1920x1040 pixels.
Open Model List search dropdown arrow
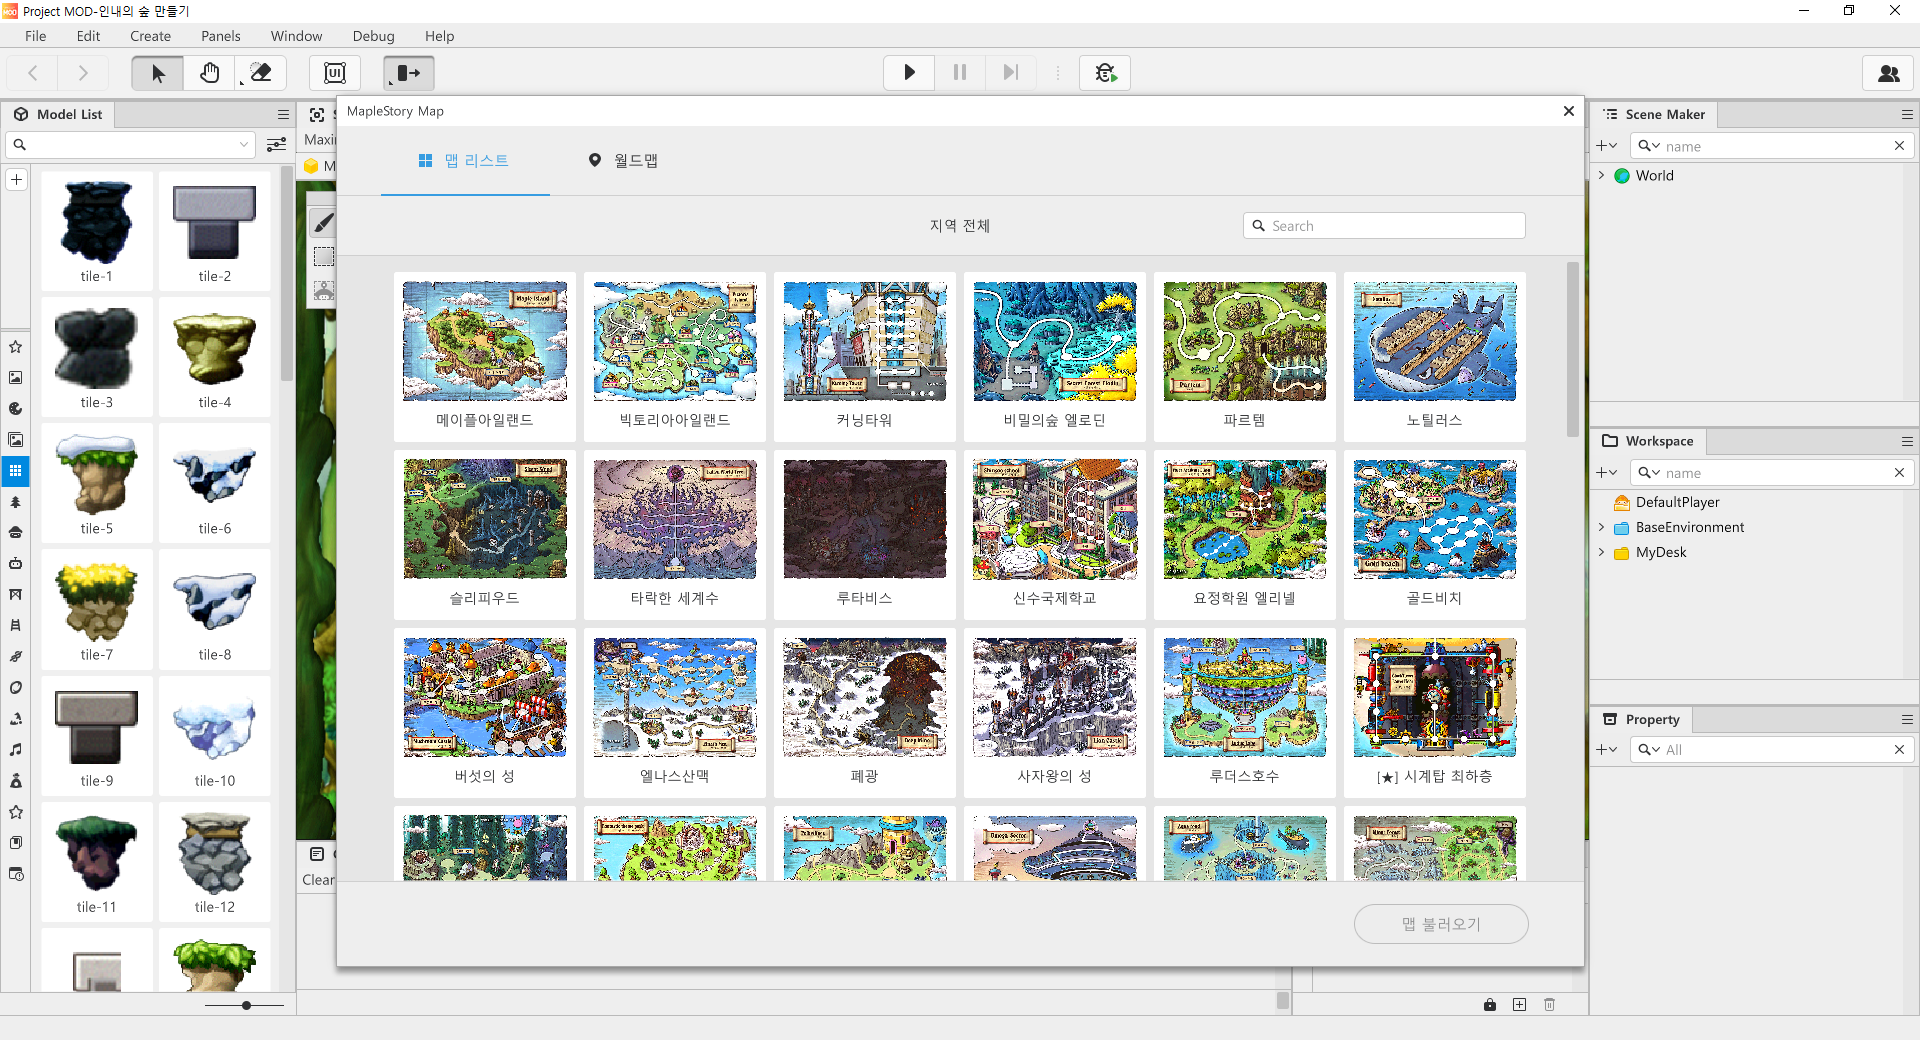tap(243, 145)
